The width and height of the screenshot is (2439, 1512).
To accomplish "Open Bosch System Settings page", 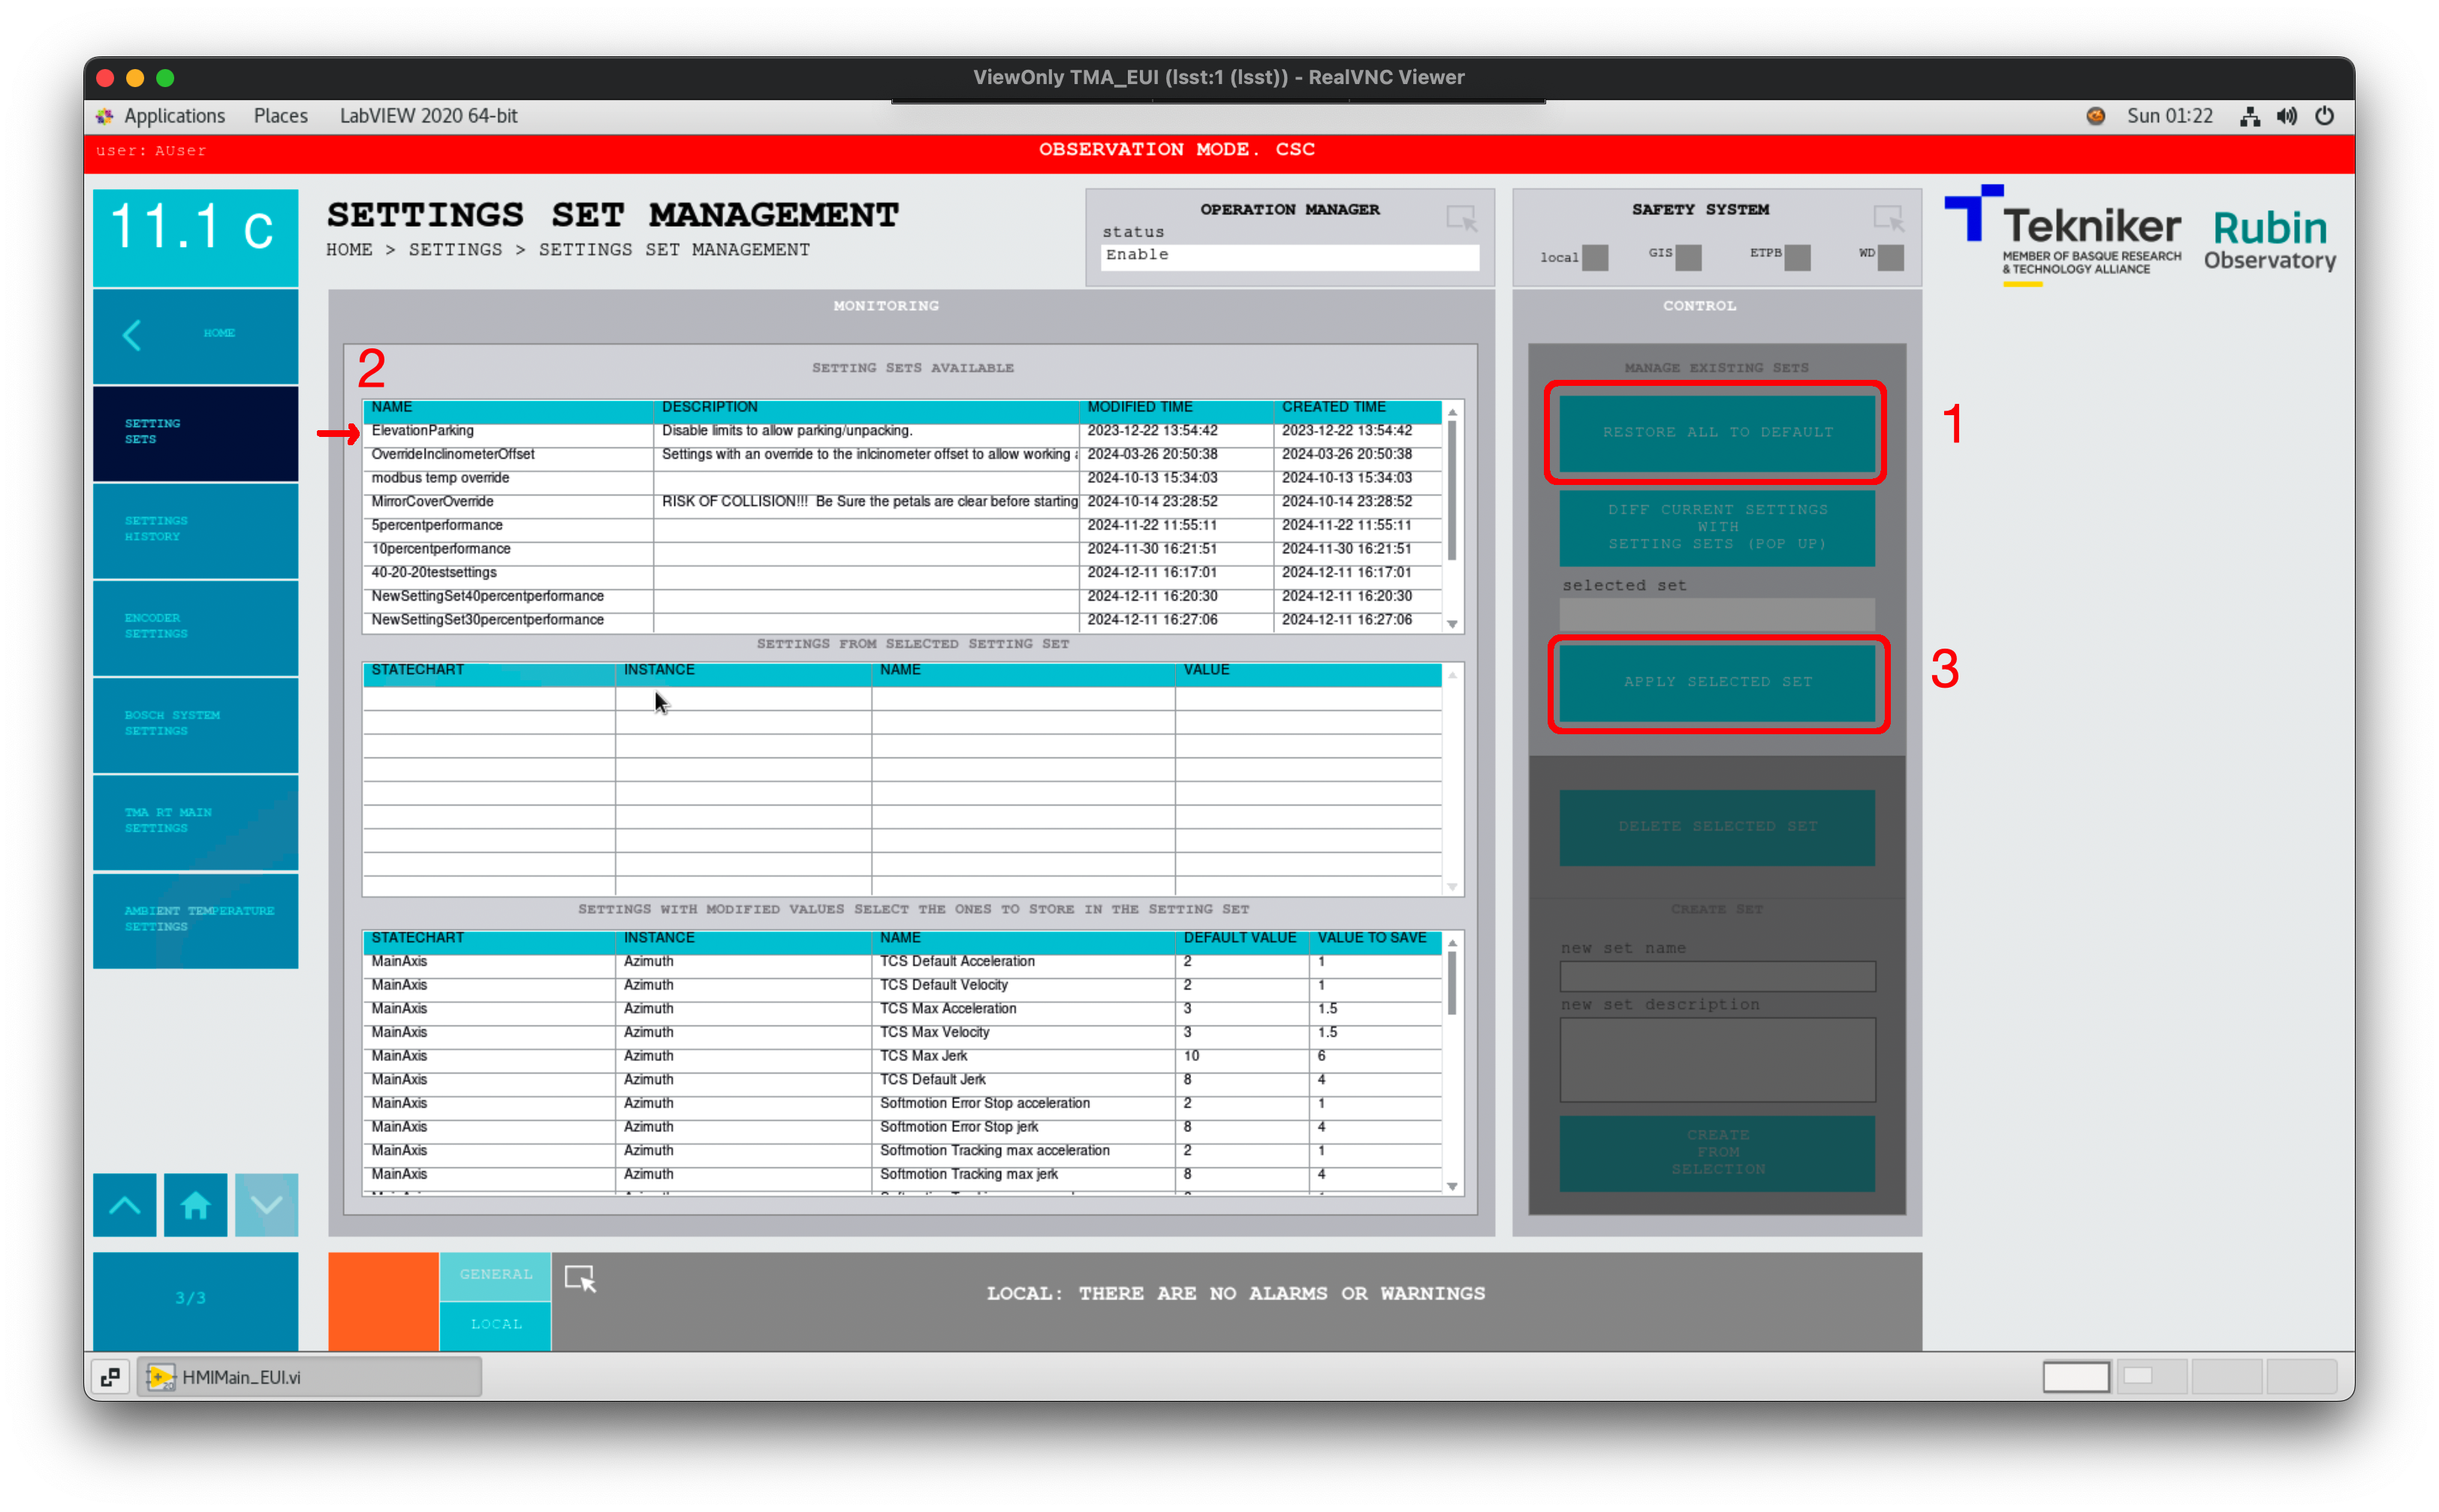I will pos(195,724).
